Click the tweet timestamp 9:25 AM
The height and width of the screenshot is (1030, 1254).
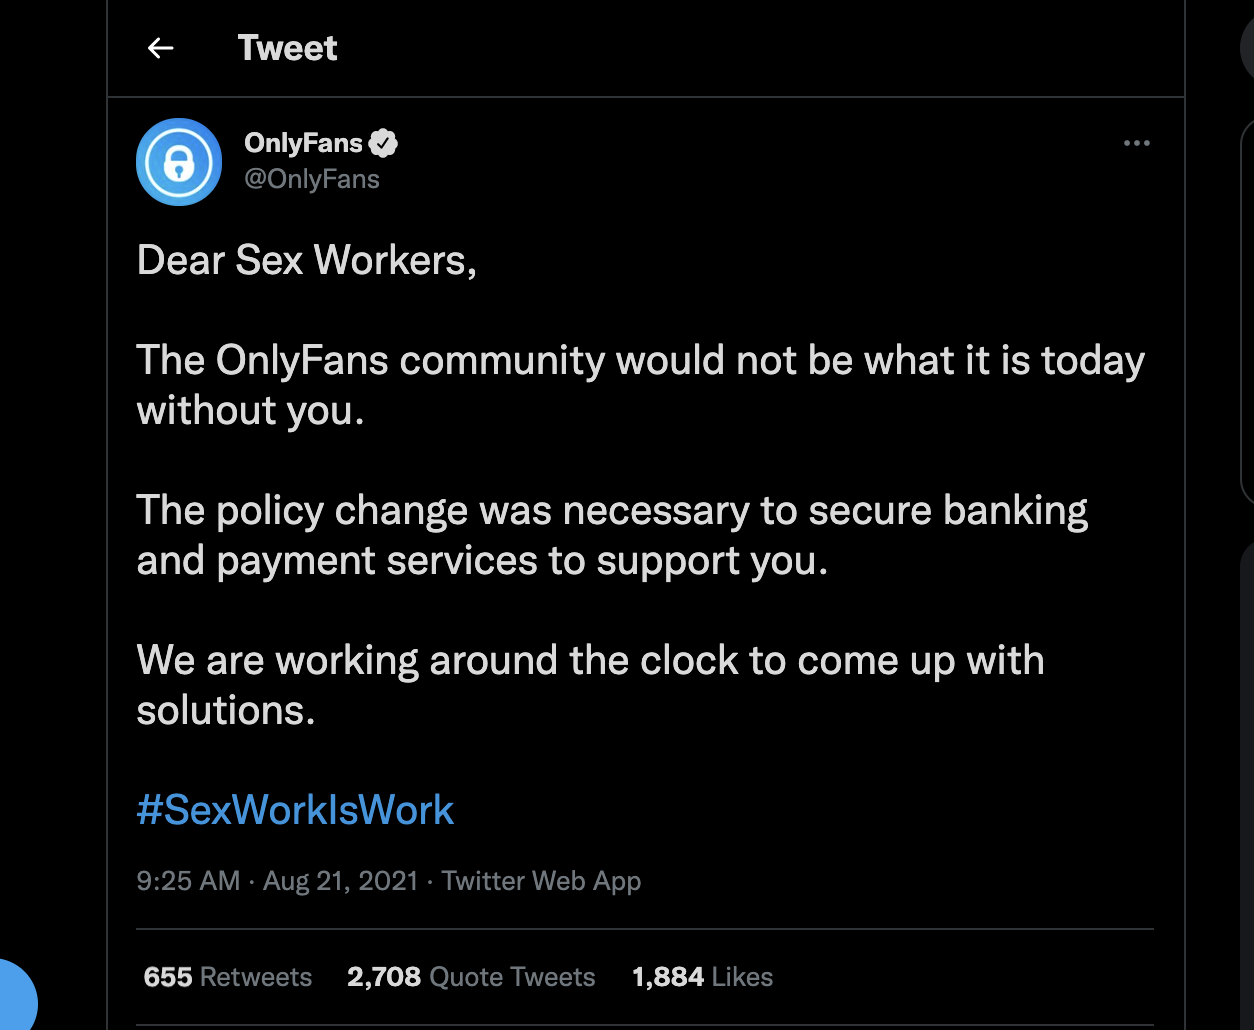click(x=188, y=881)
